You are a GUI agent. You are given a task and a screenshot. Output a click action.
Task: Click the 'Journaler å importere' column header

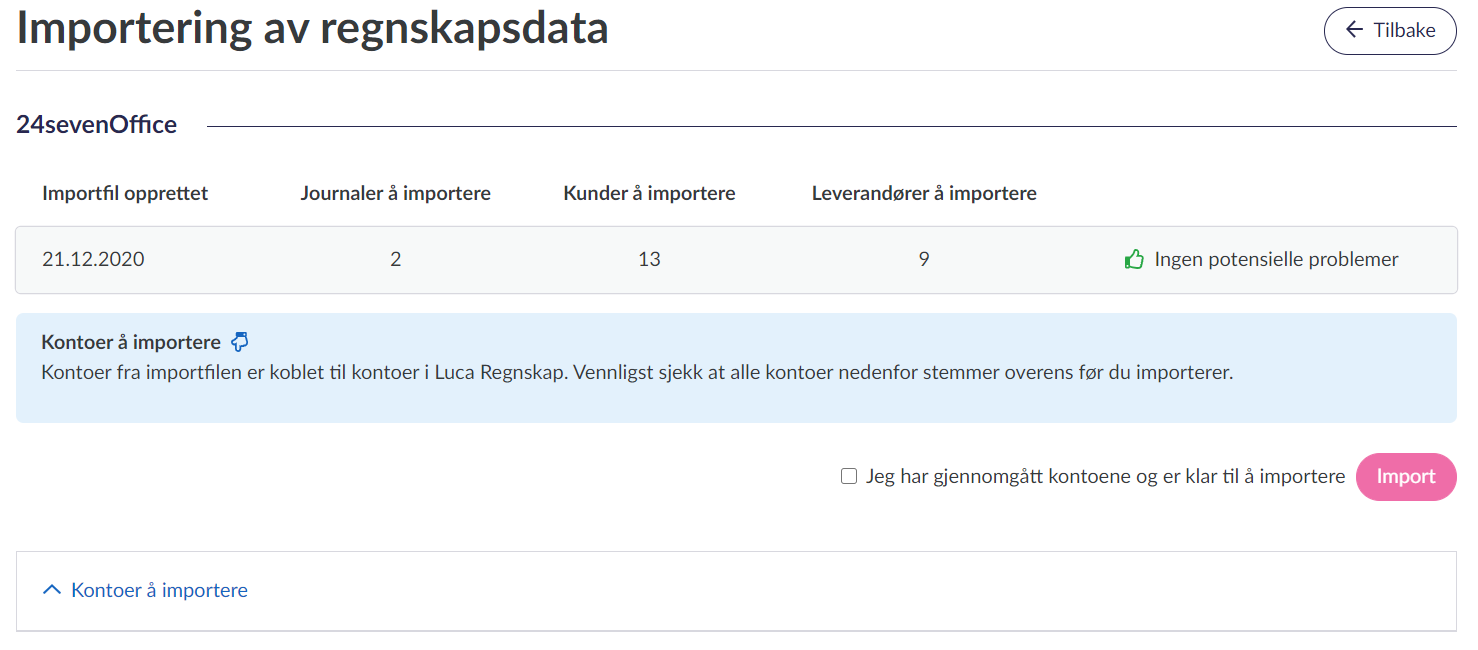point(395,193)
